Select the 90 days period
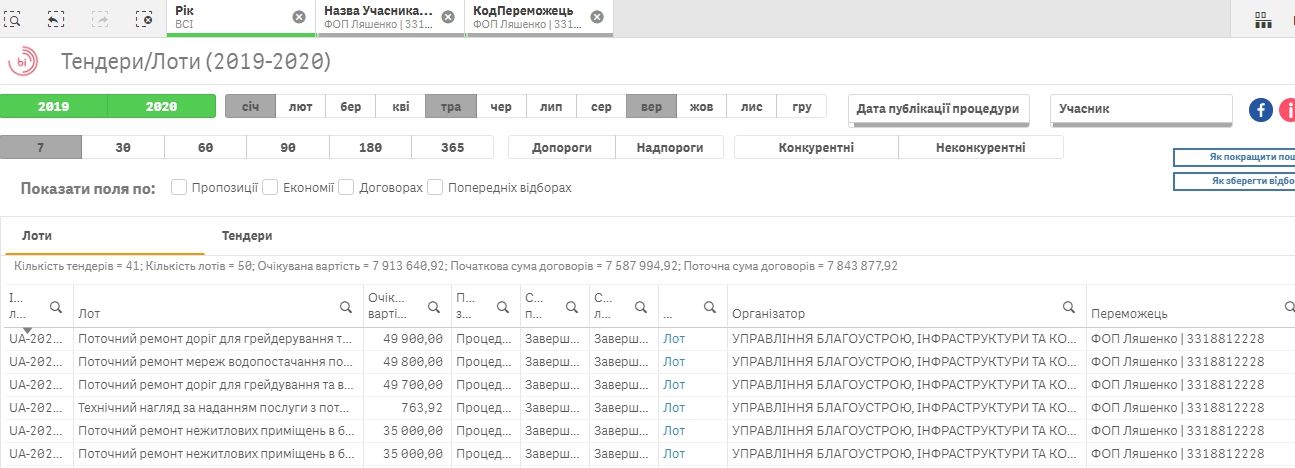 [x=288, y=147]
